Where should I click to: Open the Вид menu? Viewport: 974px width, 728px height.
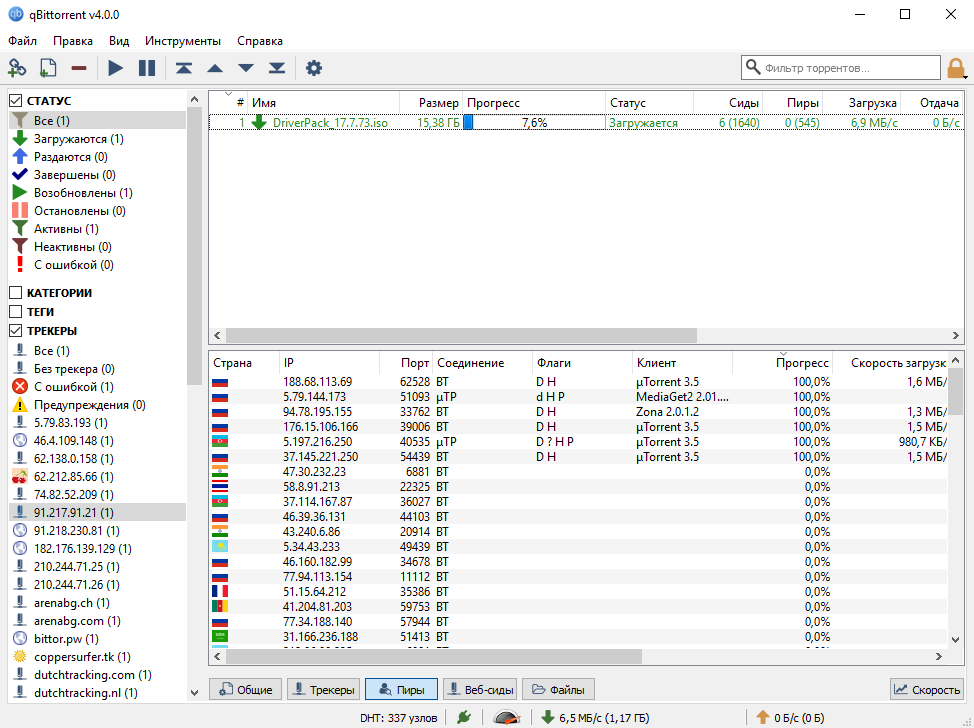(x=119, y=40)
